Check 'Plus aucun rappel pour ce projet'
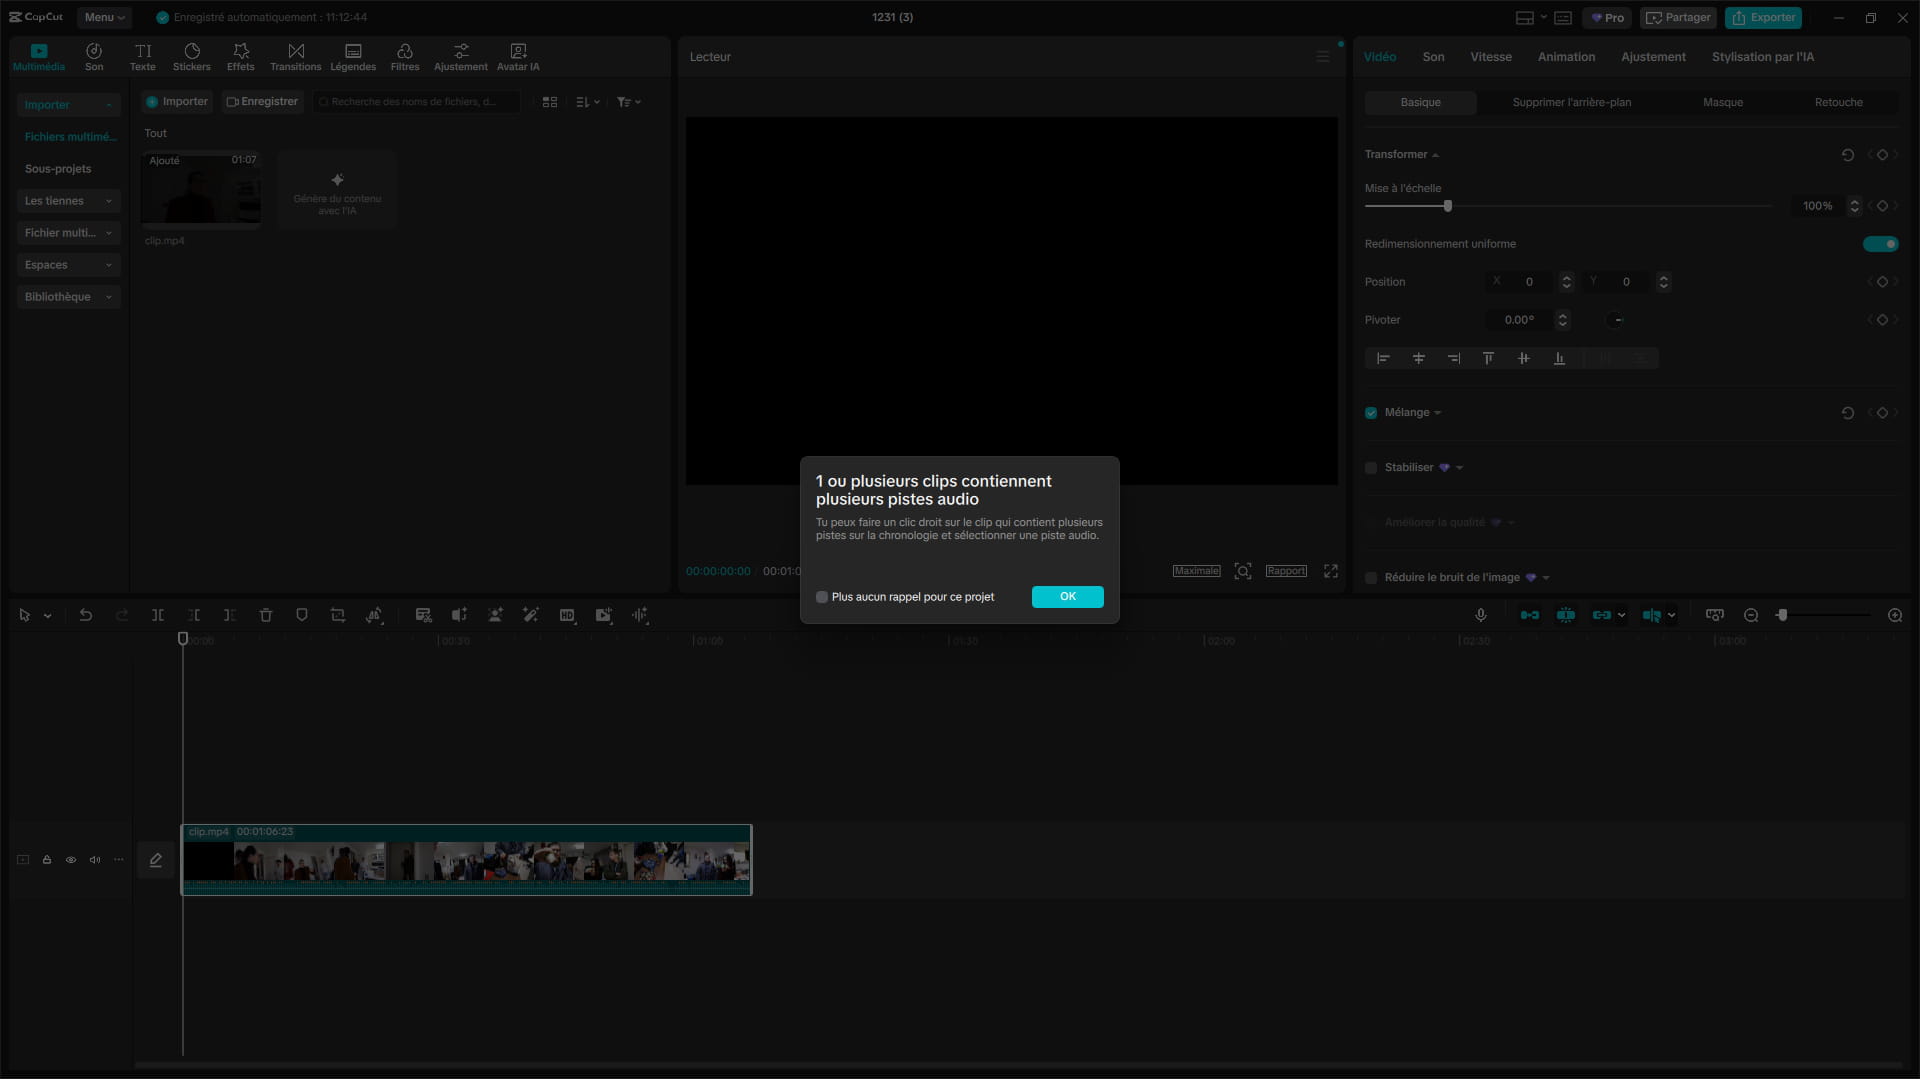This screenshot has height=1080, width=1920. tap(822, 597)
